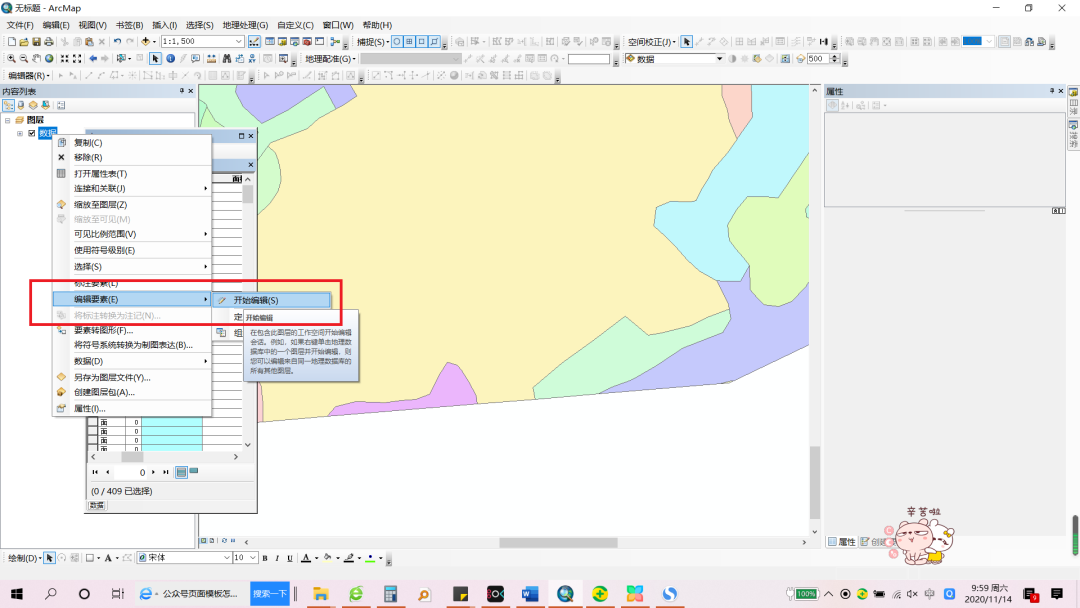1080x608 pixels.
Task: Click the Find binoculars icon
Action: 227,59
